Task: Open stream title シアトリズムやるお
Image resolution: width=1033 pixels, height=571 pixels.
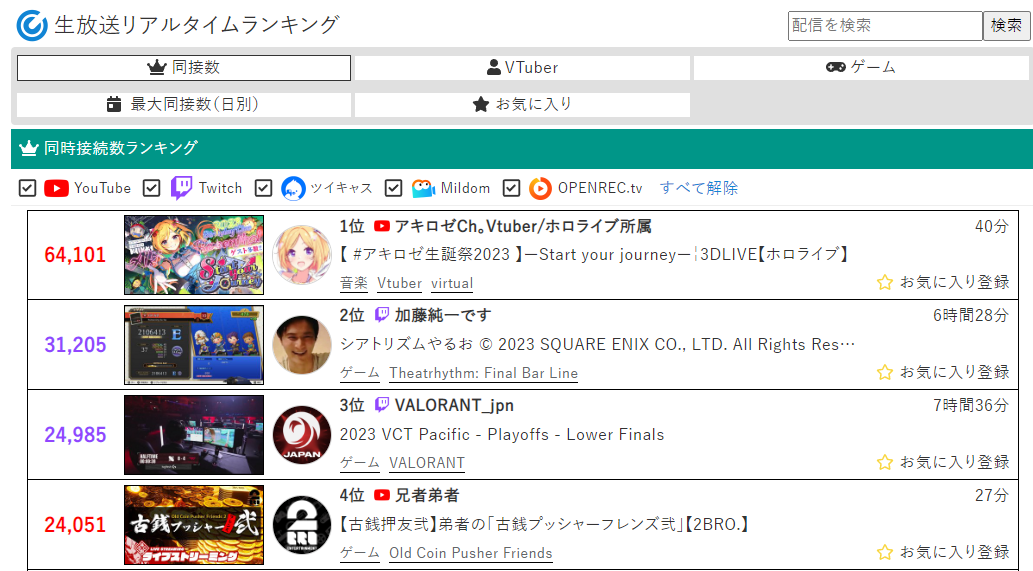Action: click(598, 345)
